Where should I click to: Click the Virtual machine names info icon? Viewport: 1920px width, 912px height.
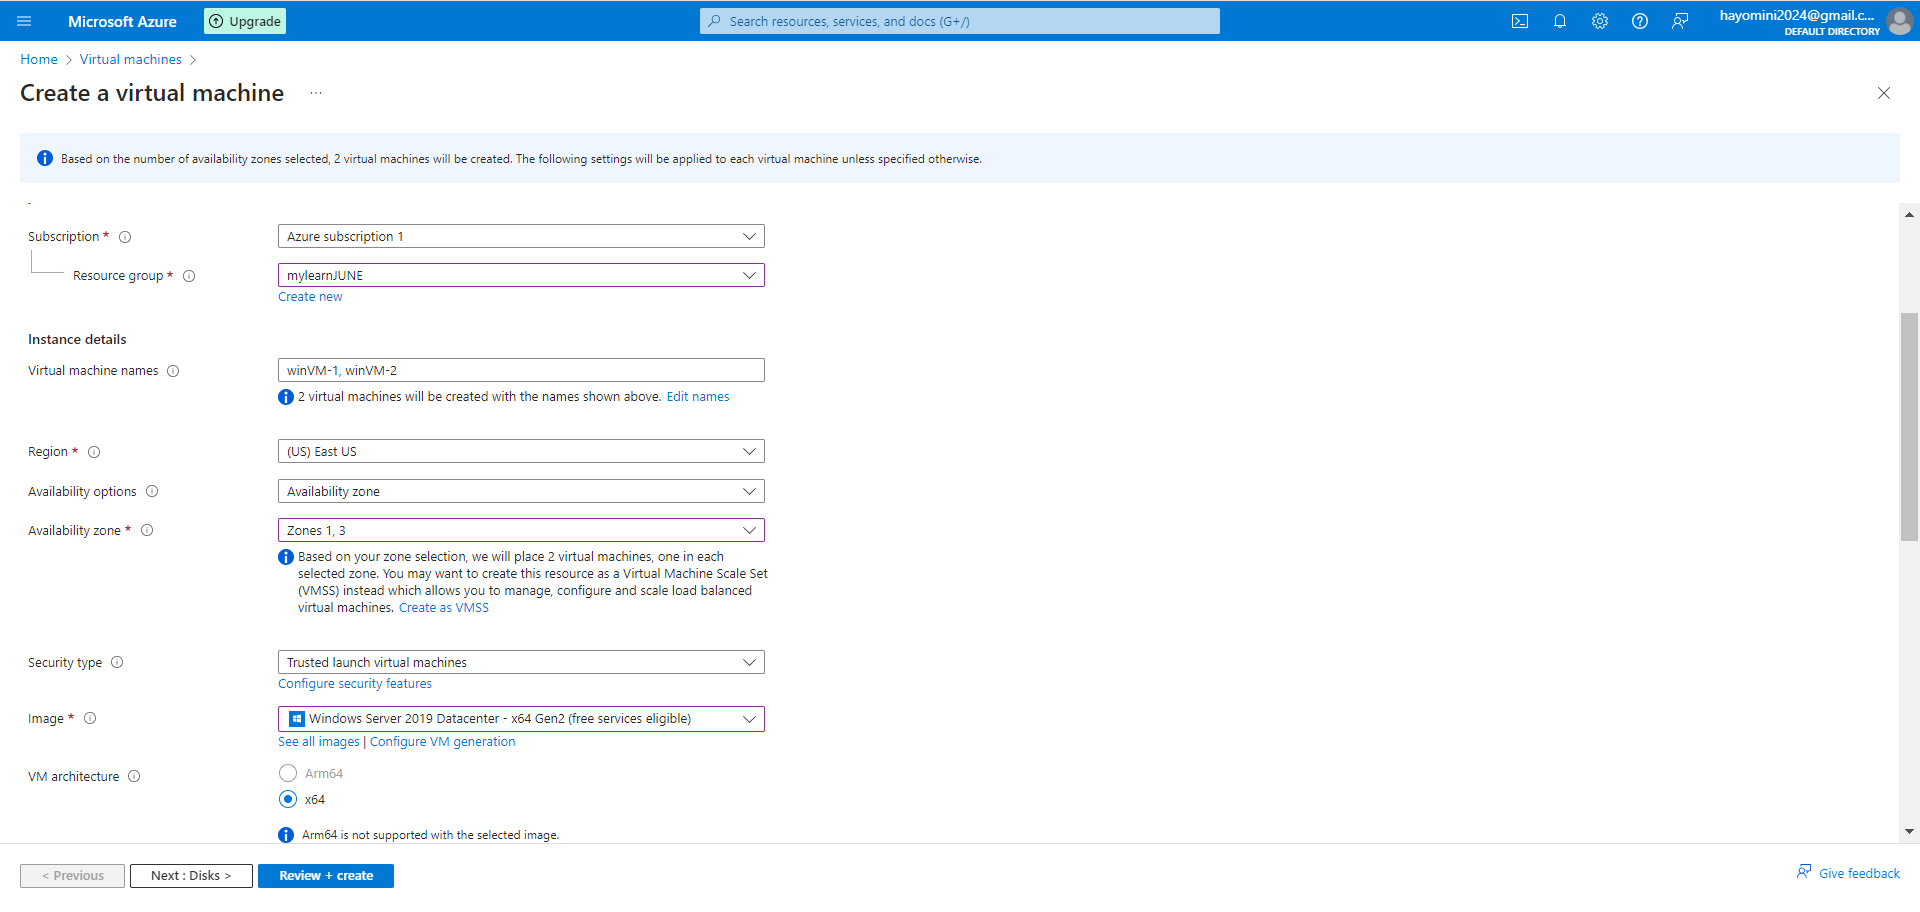173,371
